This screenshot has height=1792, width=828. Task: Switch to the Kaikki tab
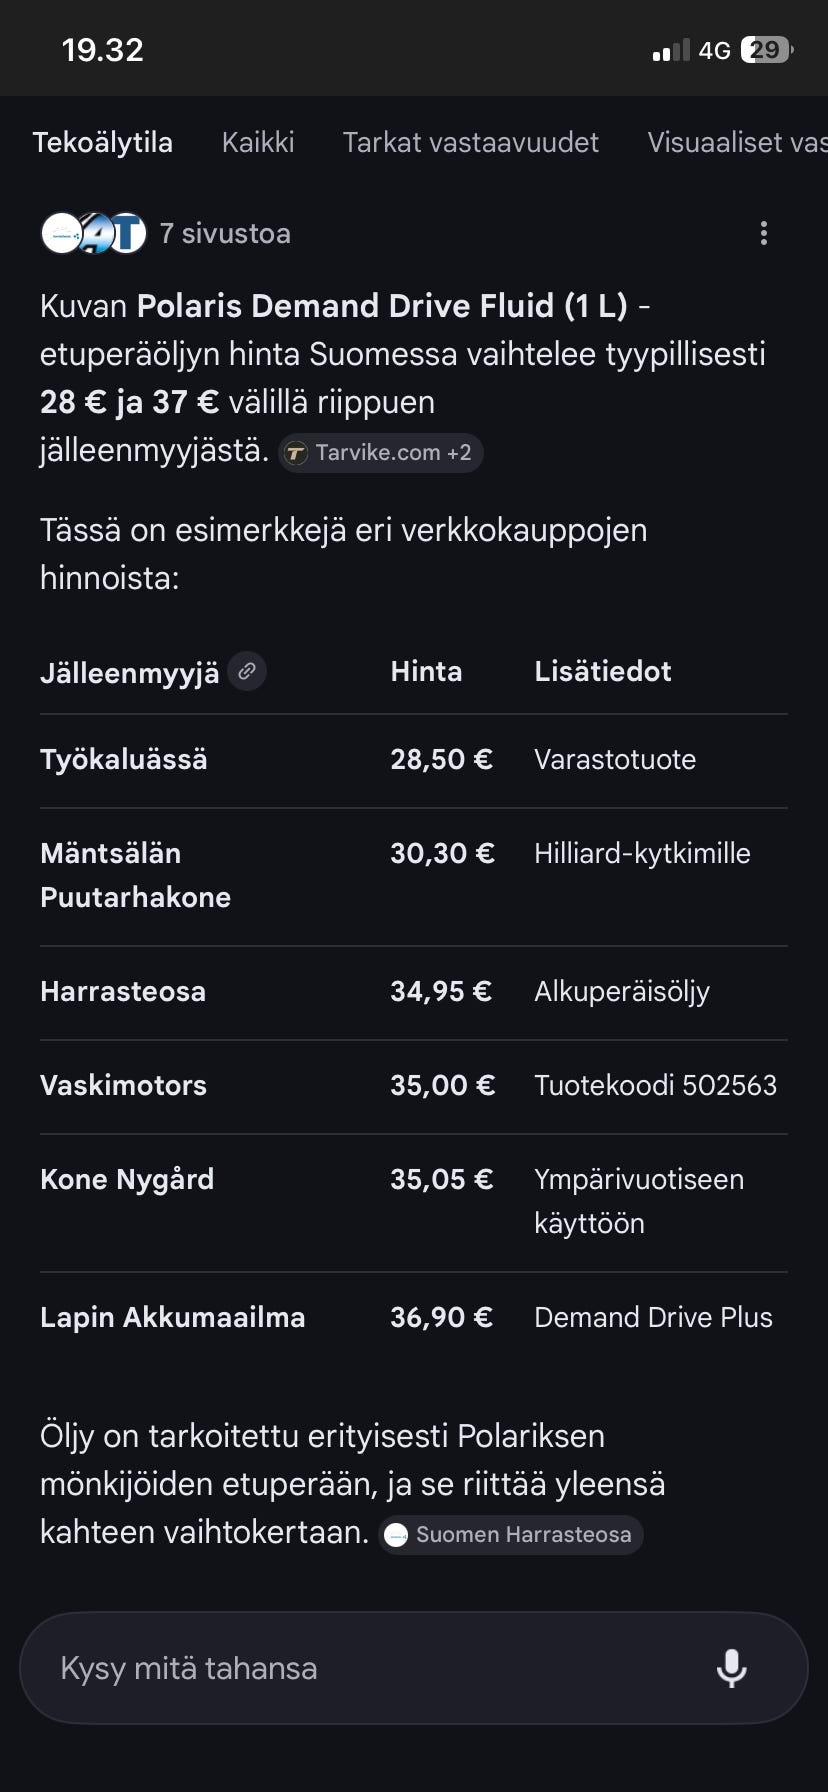[258, 142]
